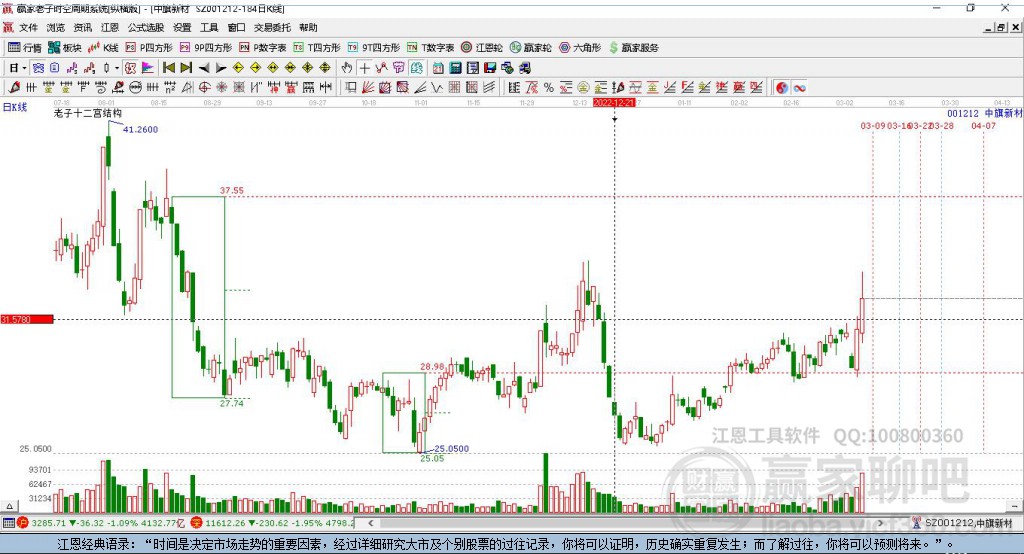Screen dimensions: 1024x554
Task: Click the 31.5780 price axis label
Action: click(27, 319)
